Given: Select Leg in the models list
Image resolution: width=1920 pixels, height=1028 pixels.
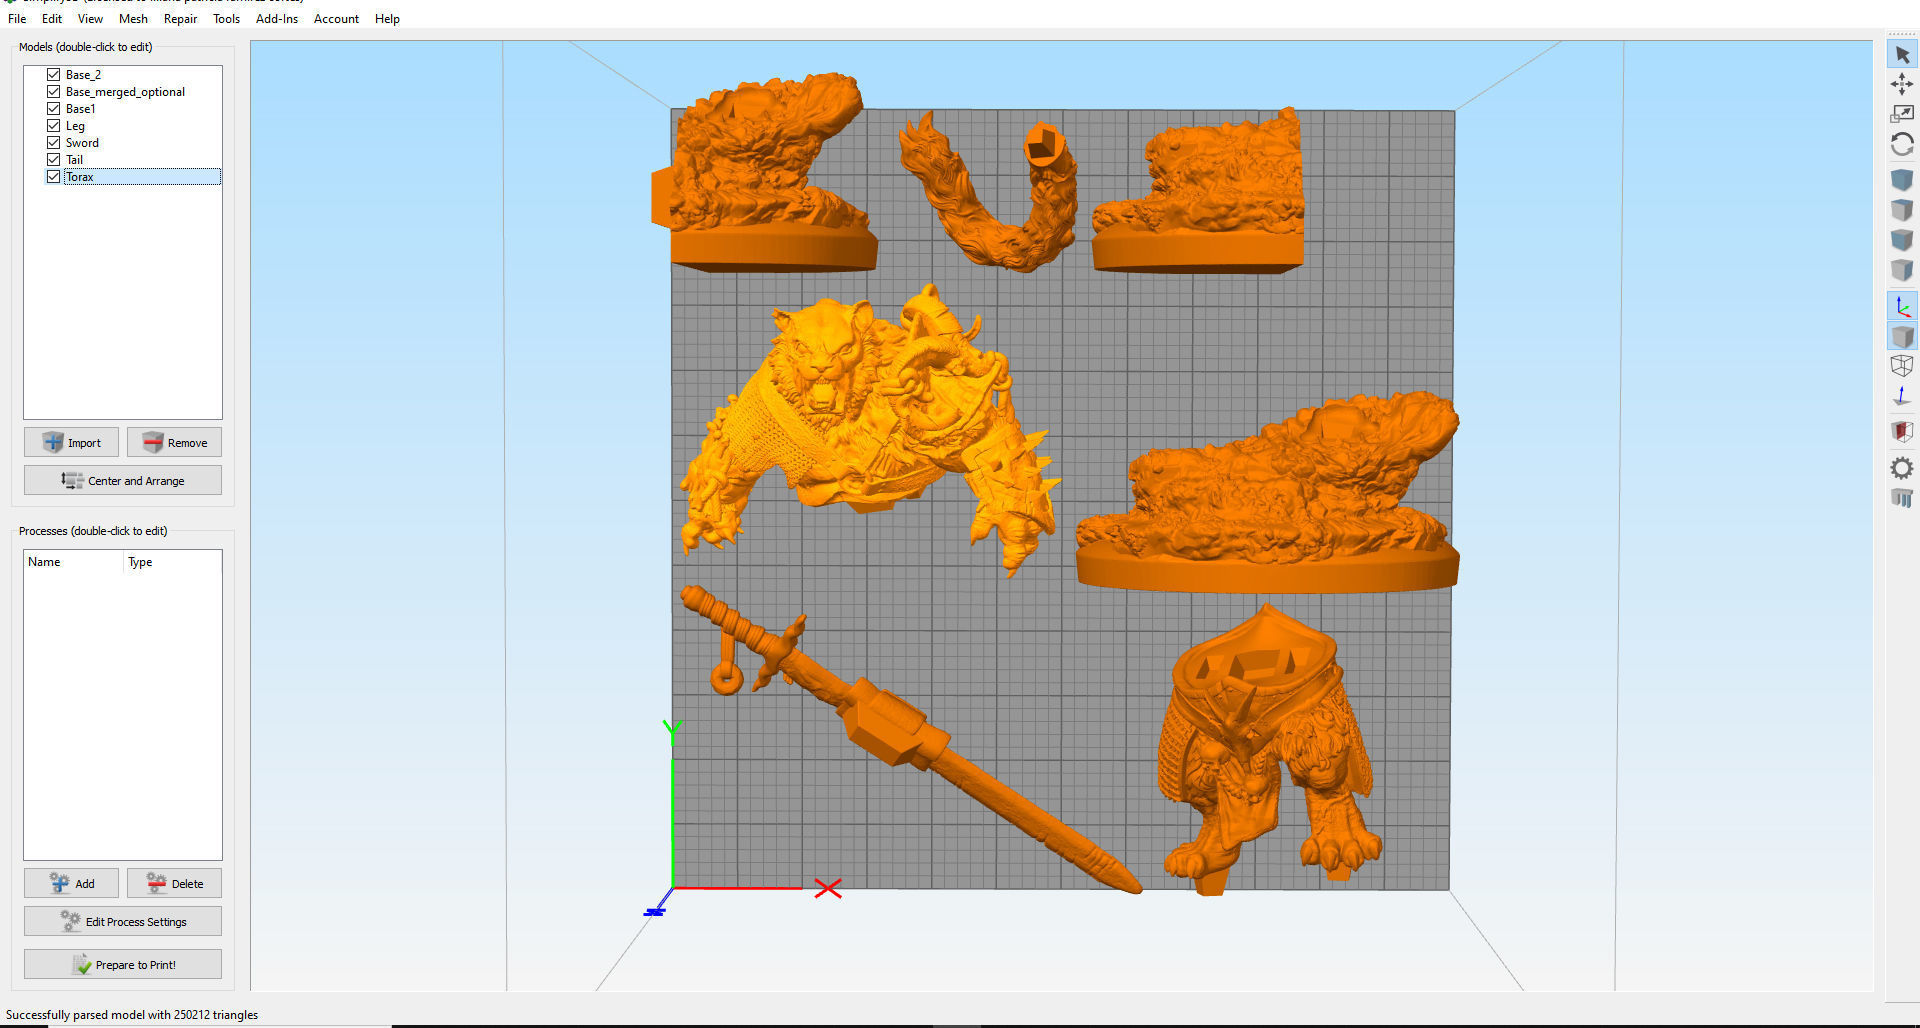Looking at the screenshot, I should pyautogui.click(x=75, y=126).
